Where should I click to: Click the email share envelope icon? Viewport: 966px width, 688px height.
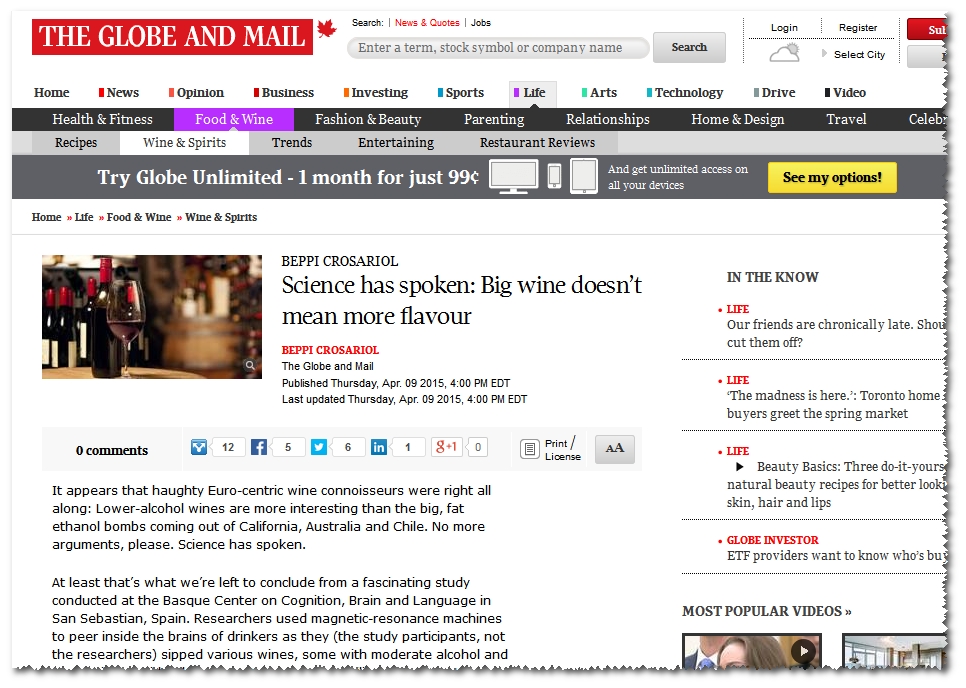[x=198, y=447]
